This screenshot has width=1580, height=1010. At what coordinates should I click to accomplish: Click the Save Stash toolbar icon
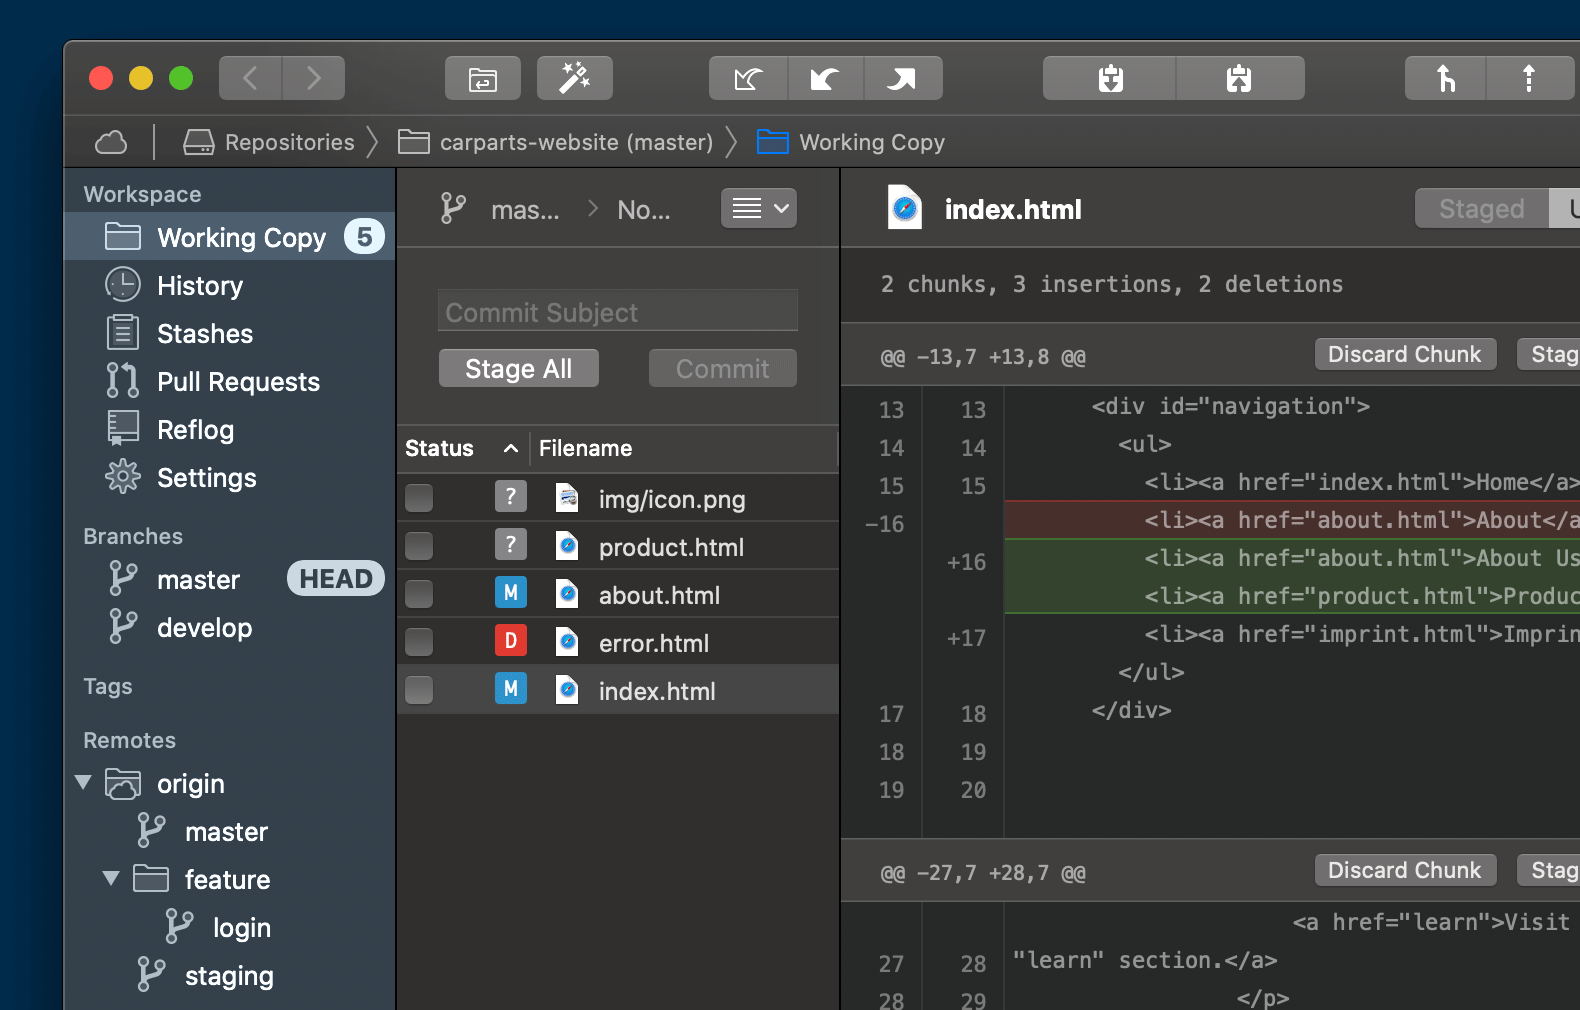click(x=1110, y=79)
